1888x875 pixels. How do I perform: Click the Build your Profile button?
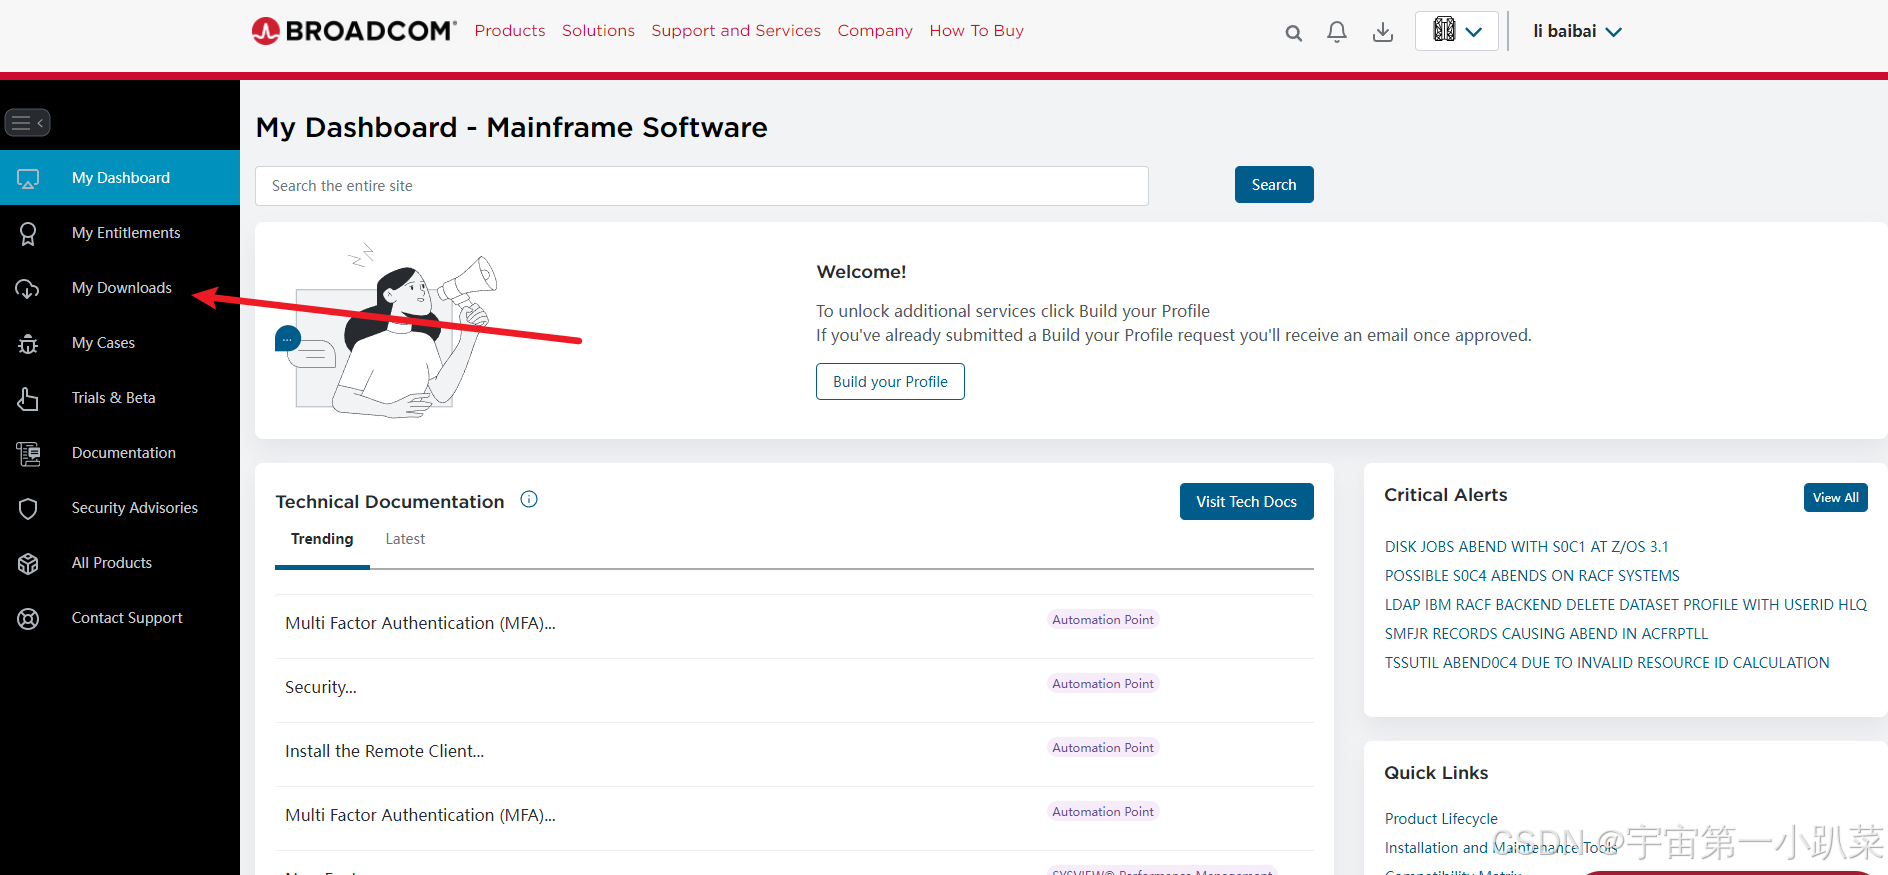(890, 382)
